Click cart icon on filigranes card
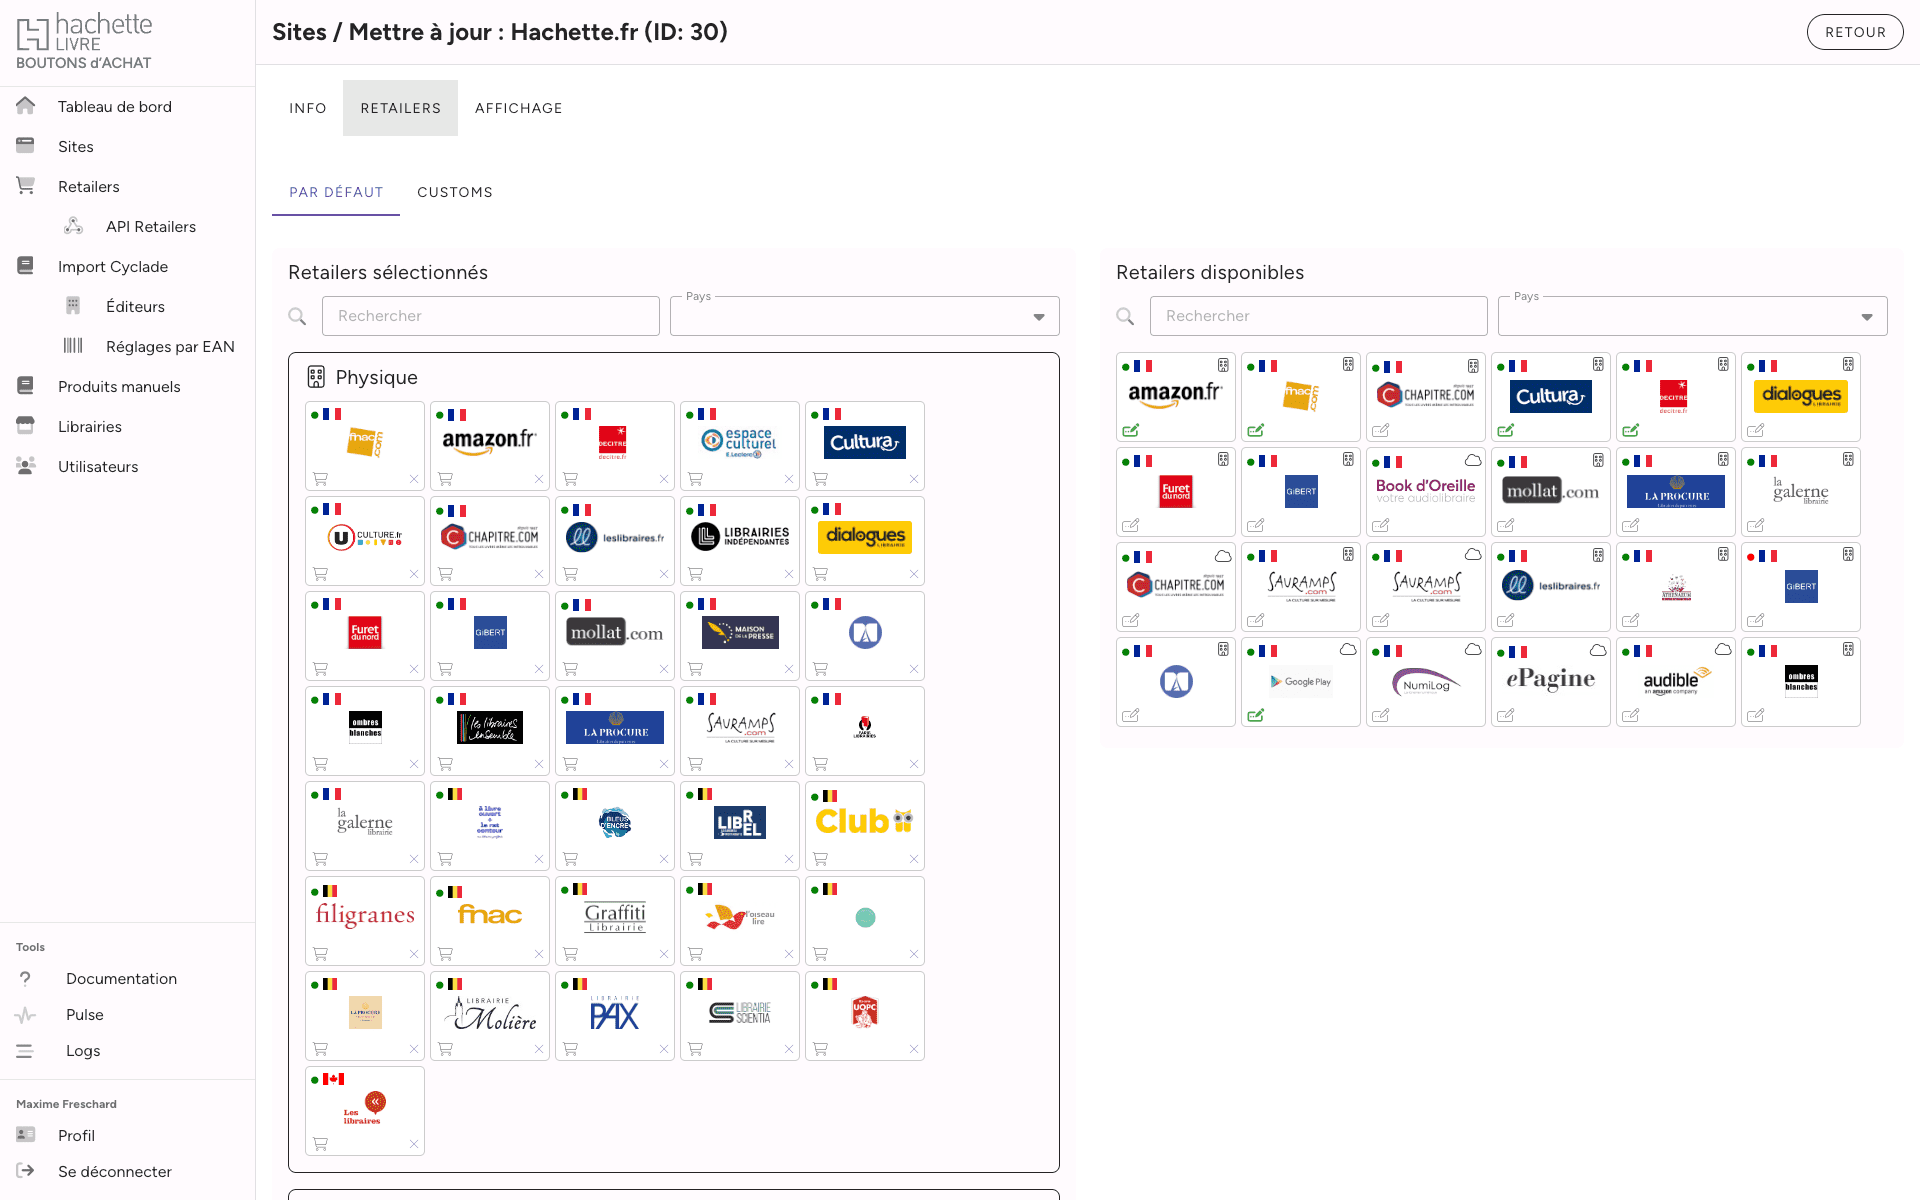The height and width of the screenshot is (1200, 1920). point(321,954)
